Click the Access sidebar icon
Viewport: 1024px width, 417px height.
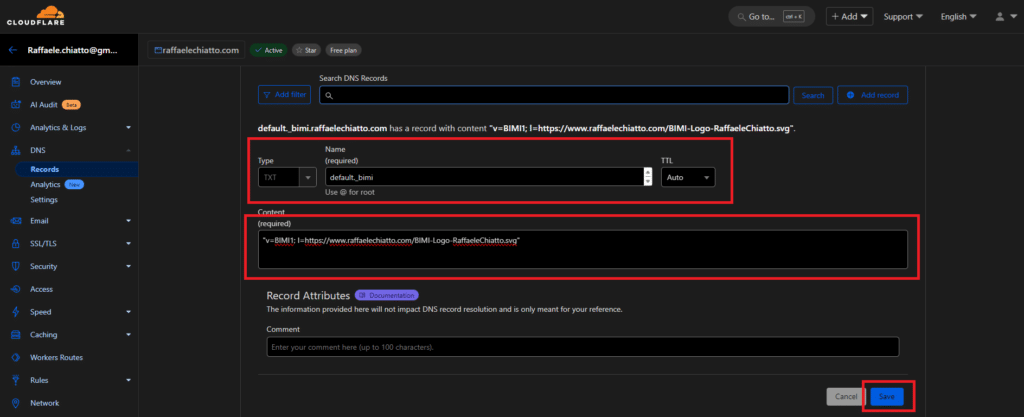coord(16,289)
